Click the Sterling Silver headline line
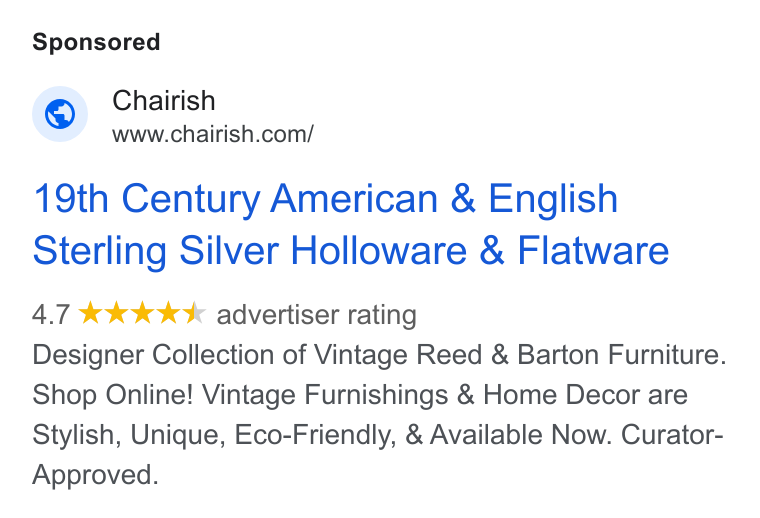The width and height of the screenshot is (760, 518). click(350, 251)
